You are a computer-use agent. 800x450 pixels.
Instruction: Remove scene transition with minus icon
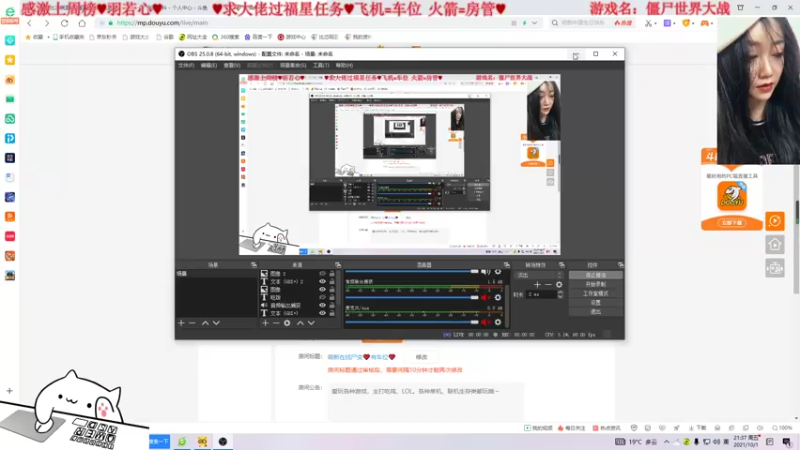(x=548, y=285)
